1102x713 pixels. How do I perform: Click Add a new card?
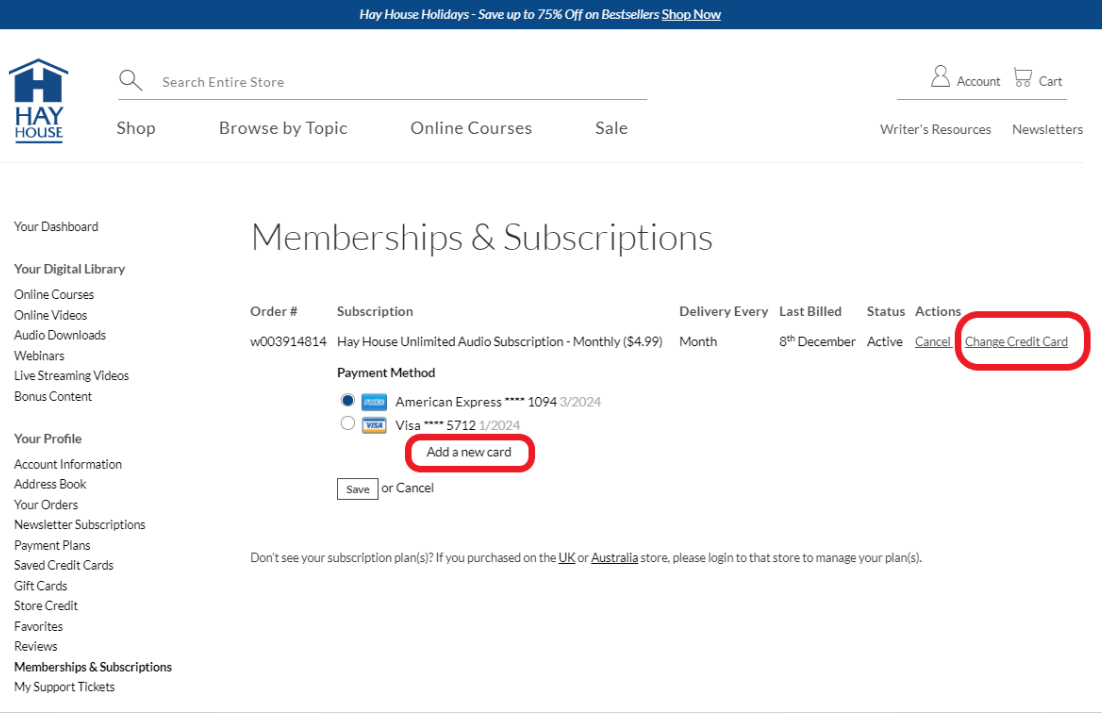(x=469, y=452)
